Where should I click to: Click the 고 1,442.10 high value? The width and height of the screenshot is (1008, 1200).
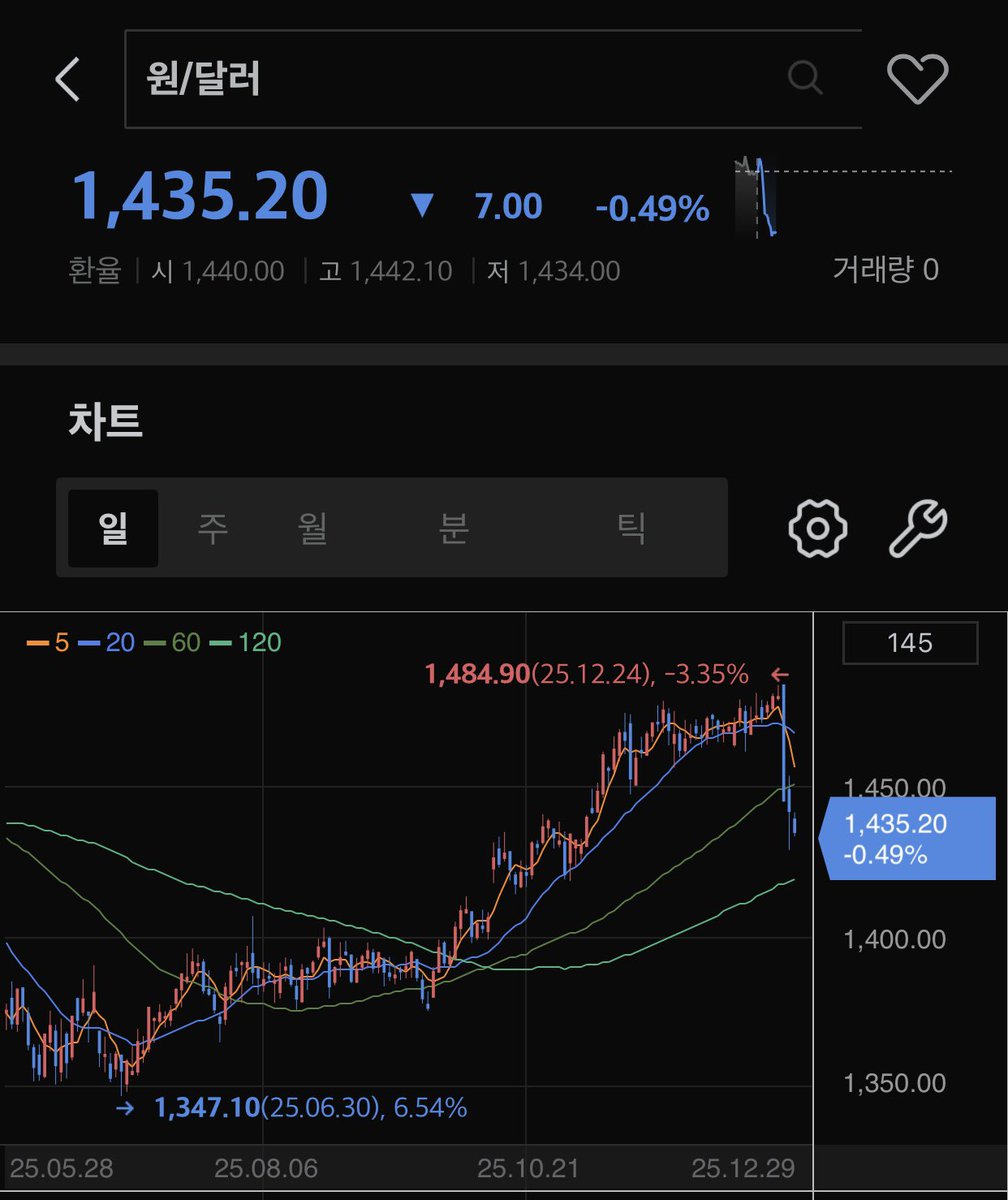click(x=386, y=270)
